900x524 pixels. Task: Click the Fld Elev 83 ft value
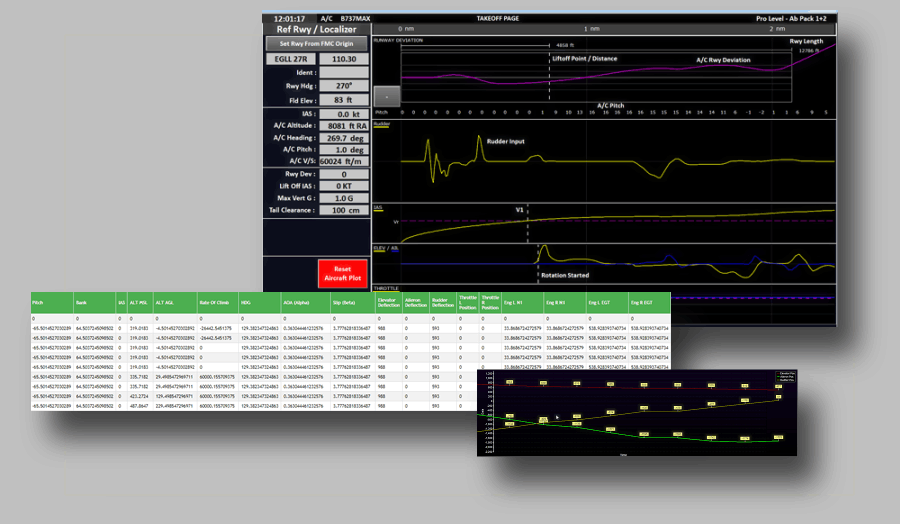pyautogui.click(x=343, y=100)
